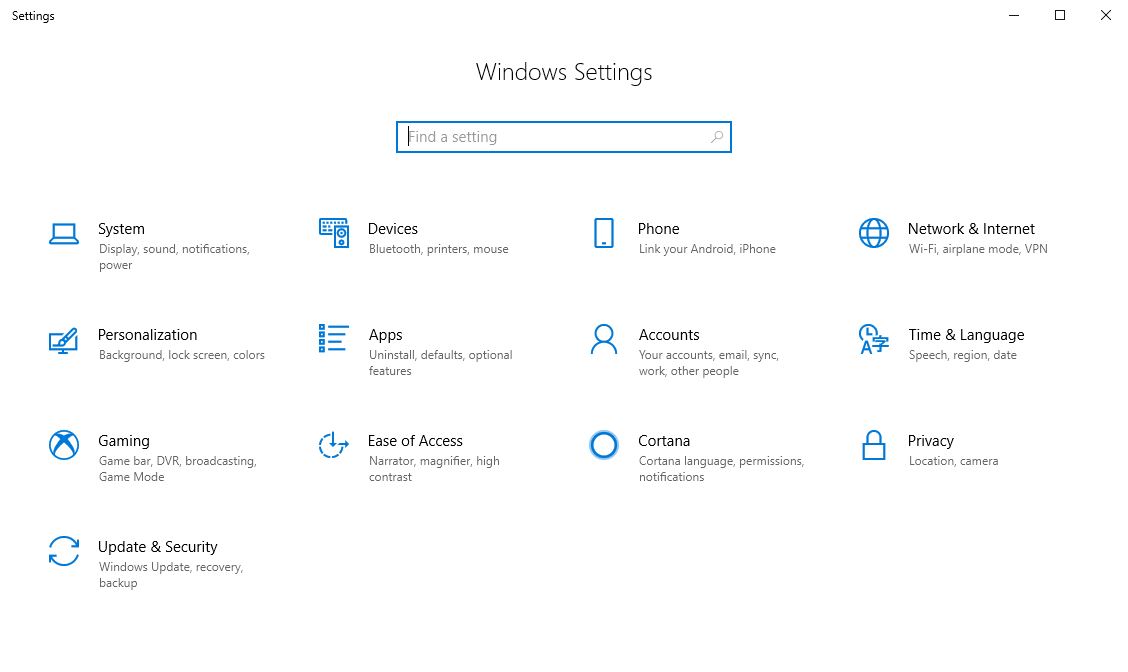Click the System laptop icon
The image size is (1128, 672).
tap(64, 234)
